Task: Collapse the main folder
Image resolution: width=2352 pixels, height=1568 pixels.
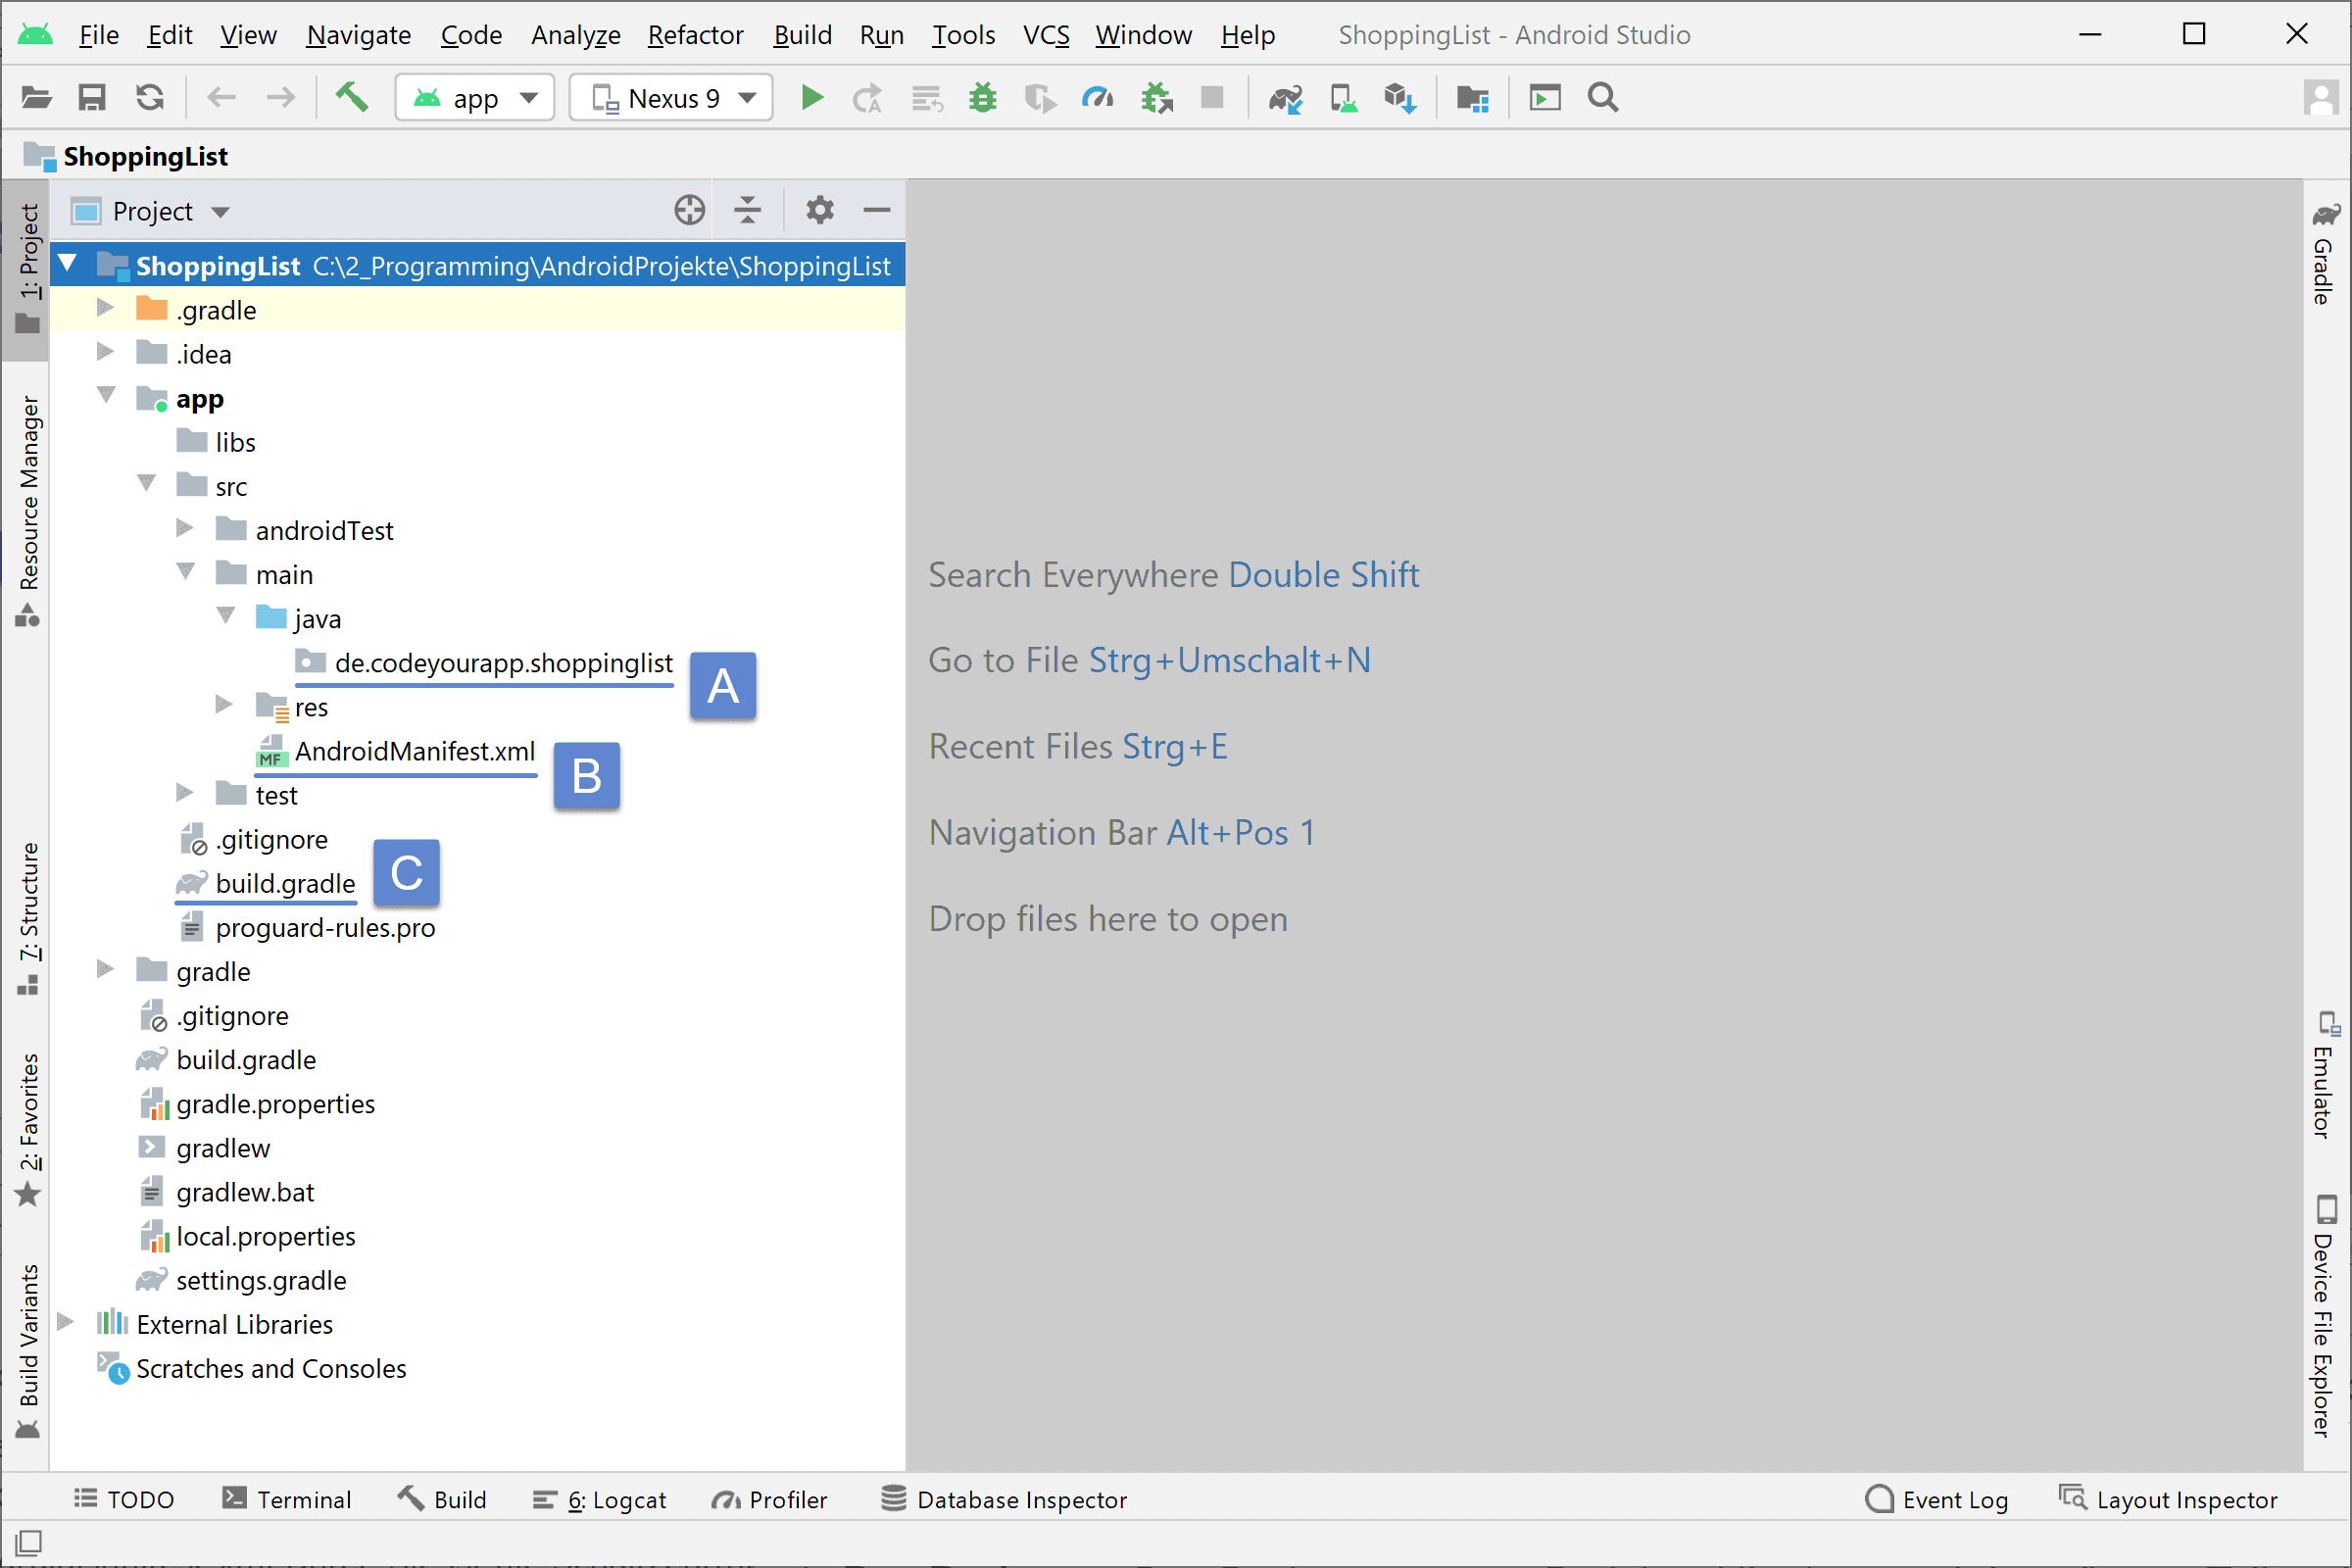Action: click(187, 572)
